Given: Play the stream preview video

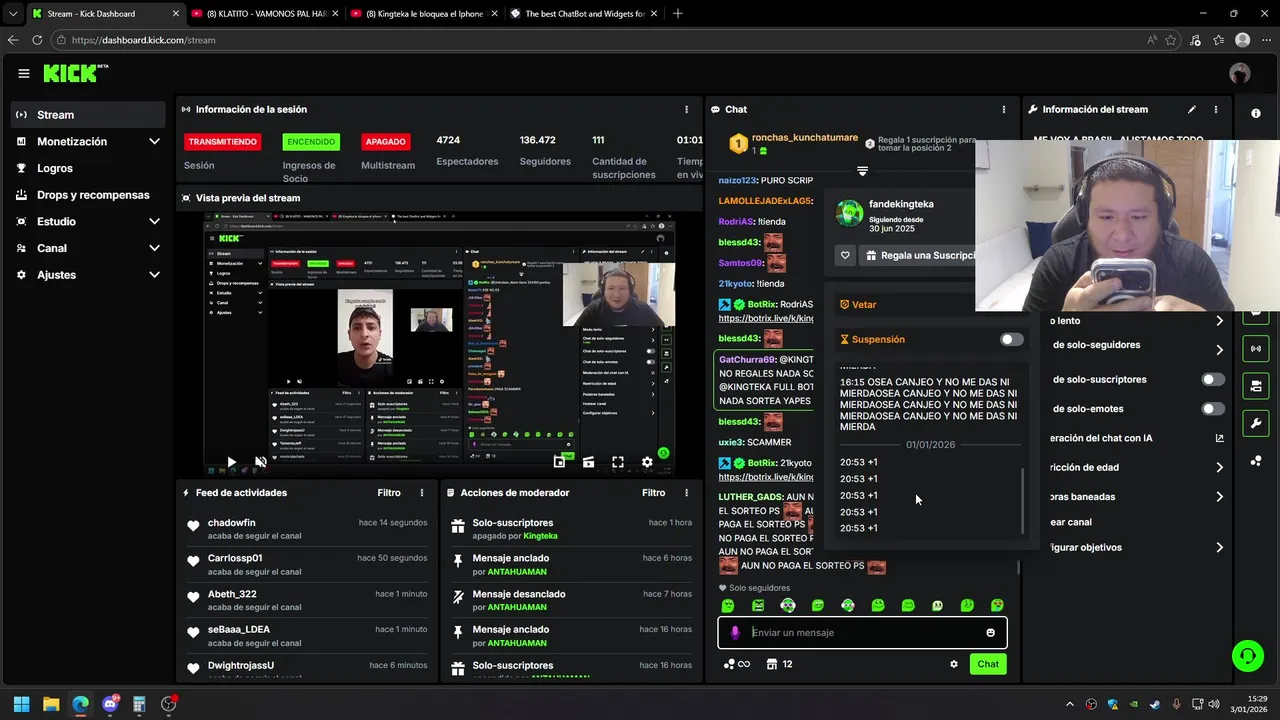Looking at the screenshot, I should click(231, 462).
